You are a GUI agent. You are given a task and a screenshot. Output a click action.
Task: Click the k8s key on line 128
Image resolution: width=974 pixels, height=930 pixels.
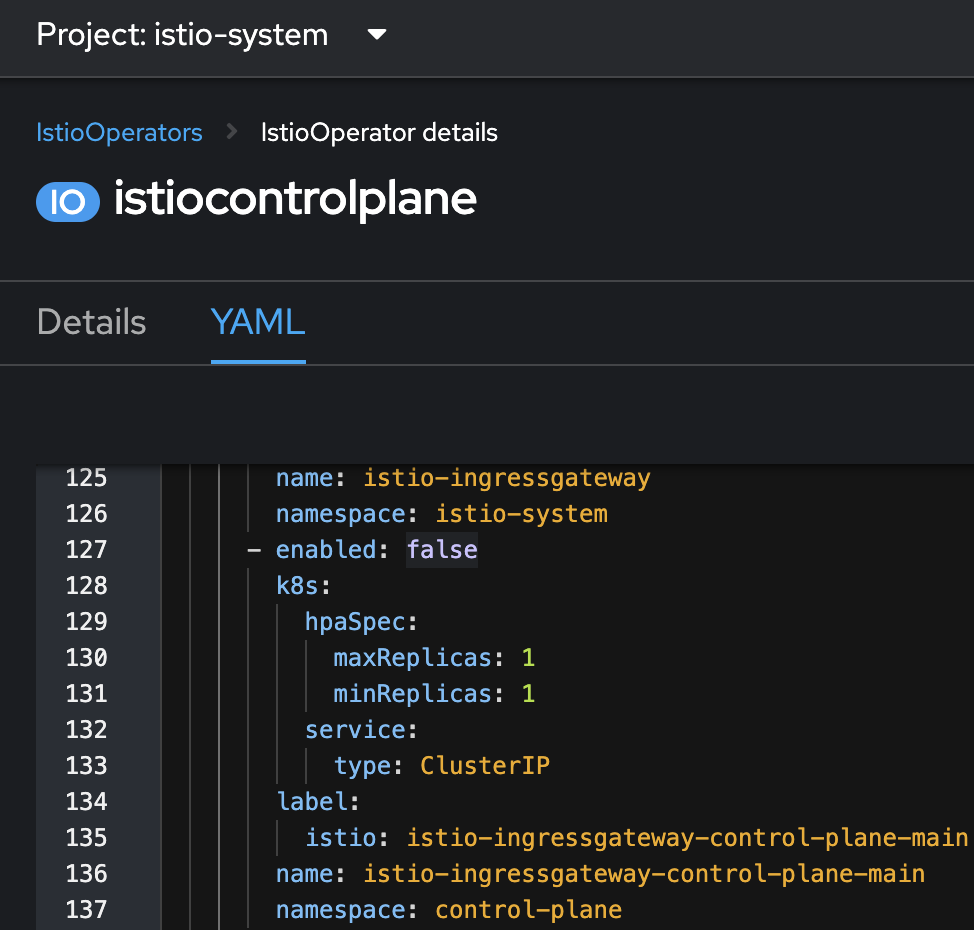(x=298, y=586)
